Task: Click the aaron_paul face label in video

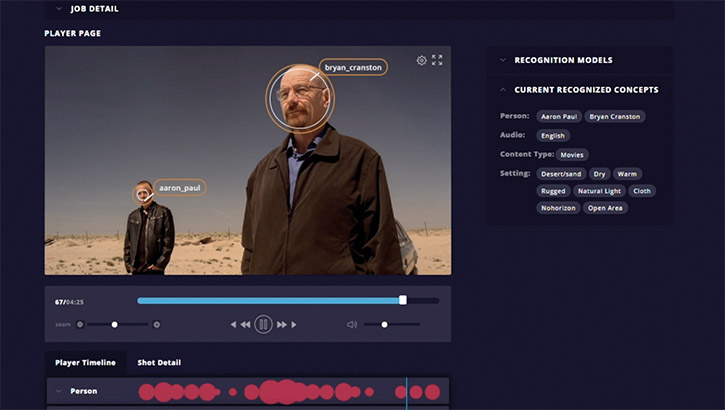Action: pyautogui.click(x=180, y=187)
